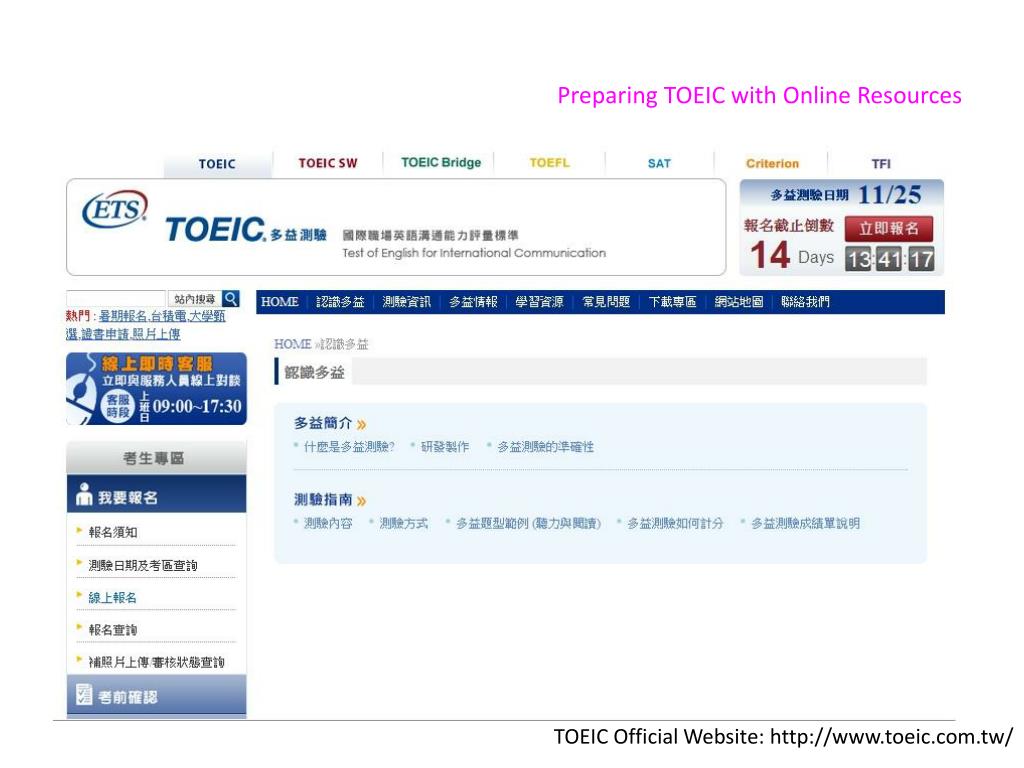This screenshot has width=1024, height=768.
Task: Open the 測驗資訊 menu
Action: [406, 302]
